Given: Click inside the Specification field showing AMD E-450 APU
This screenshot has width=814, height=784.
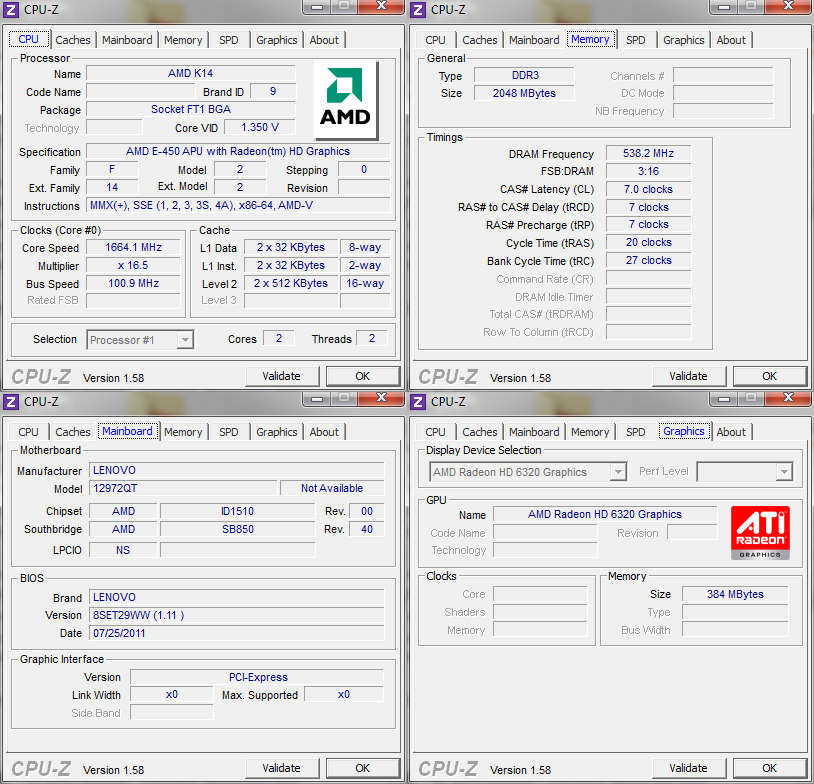Looking at the screenshot, I should (237, 152).
